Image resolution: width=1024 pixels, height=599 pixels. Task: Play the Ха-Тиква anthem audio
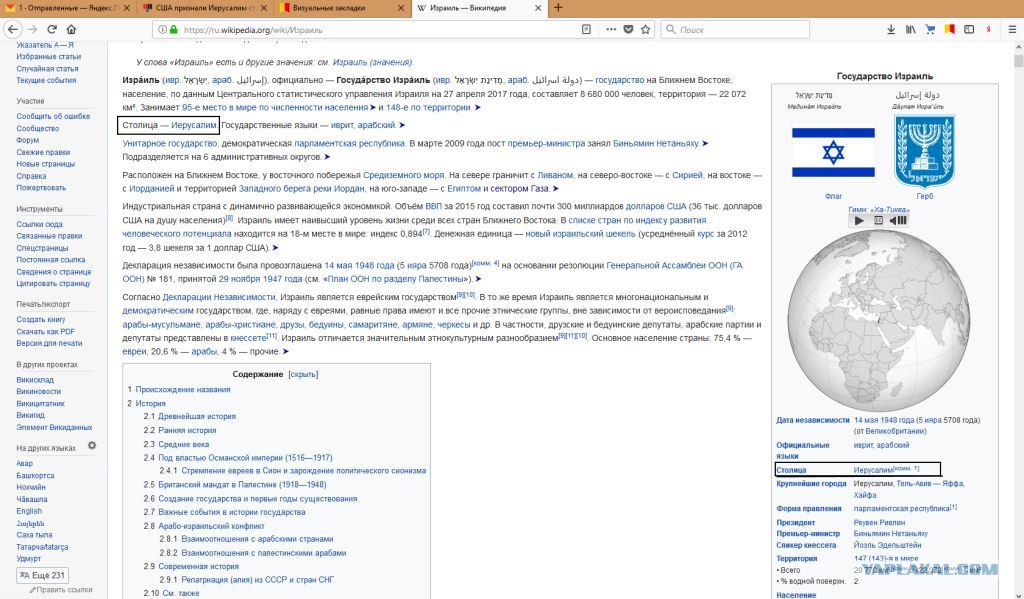pyautogui.click(x=859, y=220)
